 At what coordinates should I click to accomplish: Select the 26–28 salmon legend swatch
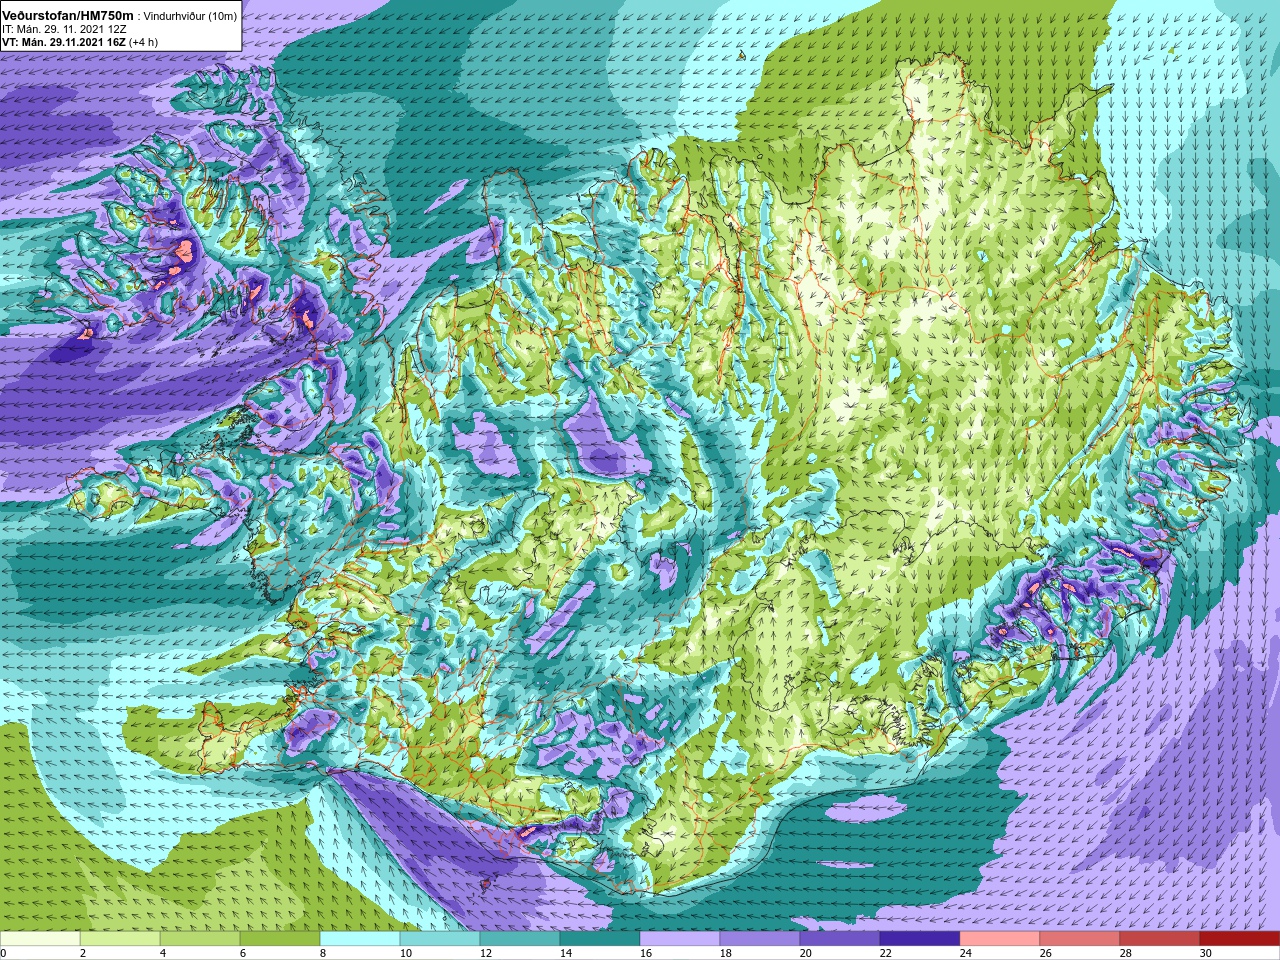point(1080,939)
